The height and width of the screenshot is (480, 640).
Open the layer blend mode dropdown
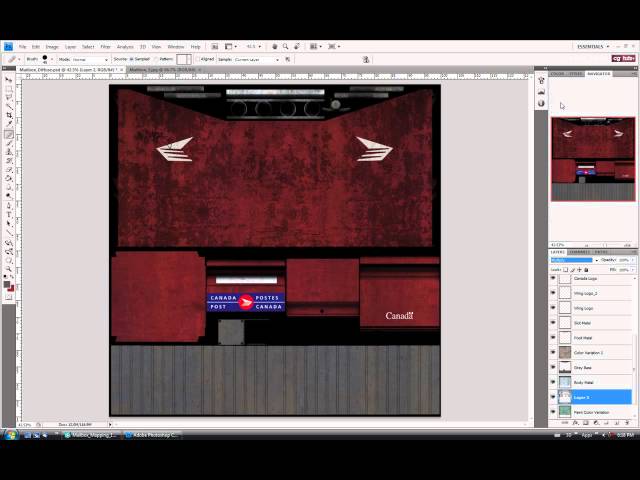[573, 260]
